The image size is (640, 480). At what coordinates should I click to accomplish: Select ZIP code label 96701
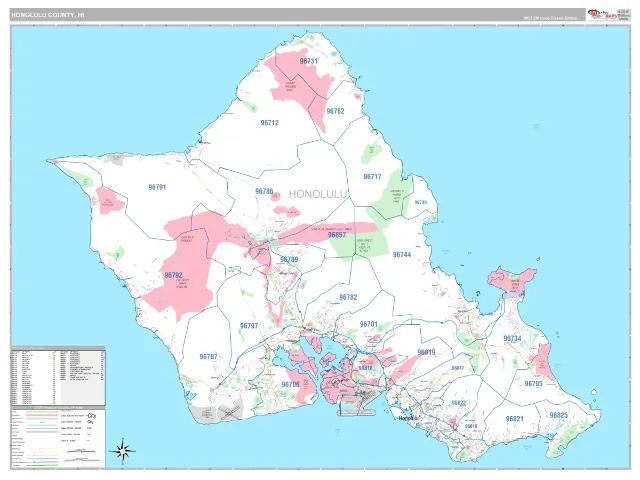coord(369,324)
